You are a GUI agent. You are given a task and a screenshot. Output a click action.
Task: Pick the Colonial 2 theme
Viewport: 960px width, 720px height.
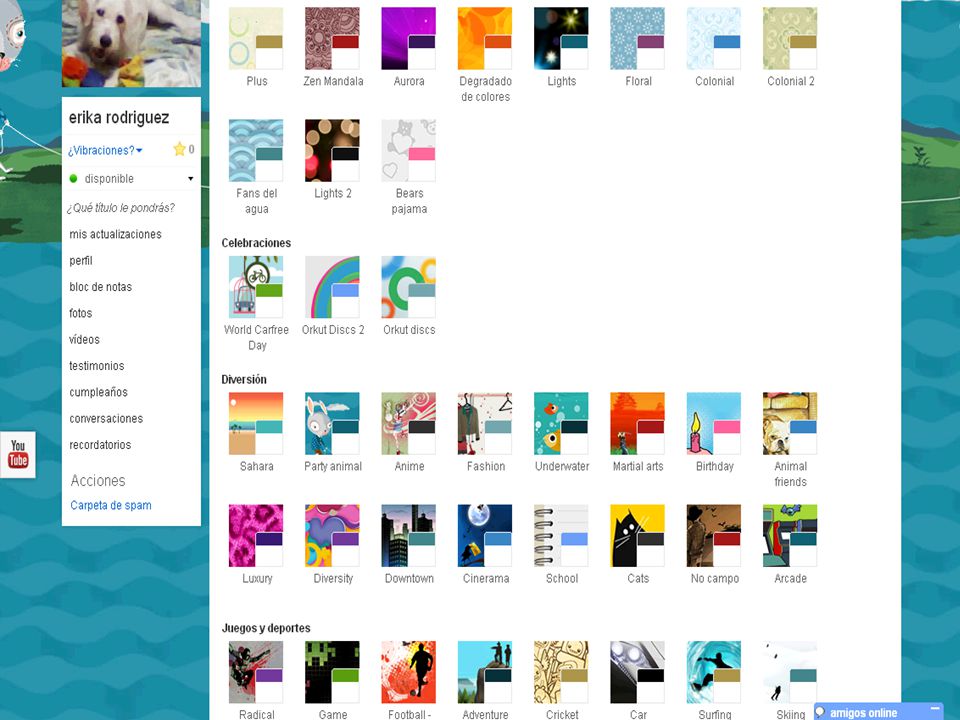(790, 38)
